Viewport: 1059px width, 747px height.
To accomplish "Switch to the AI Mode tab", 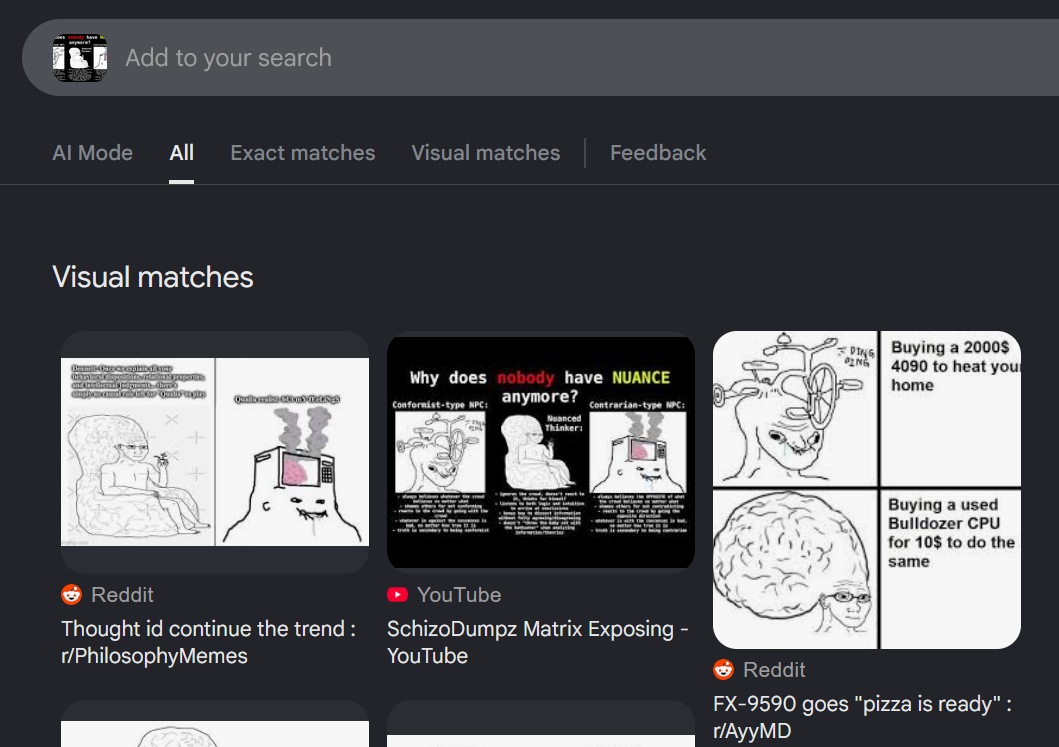I will 93,153.
